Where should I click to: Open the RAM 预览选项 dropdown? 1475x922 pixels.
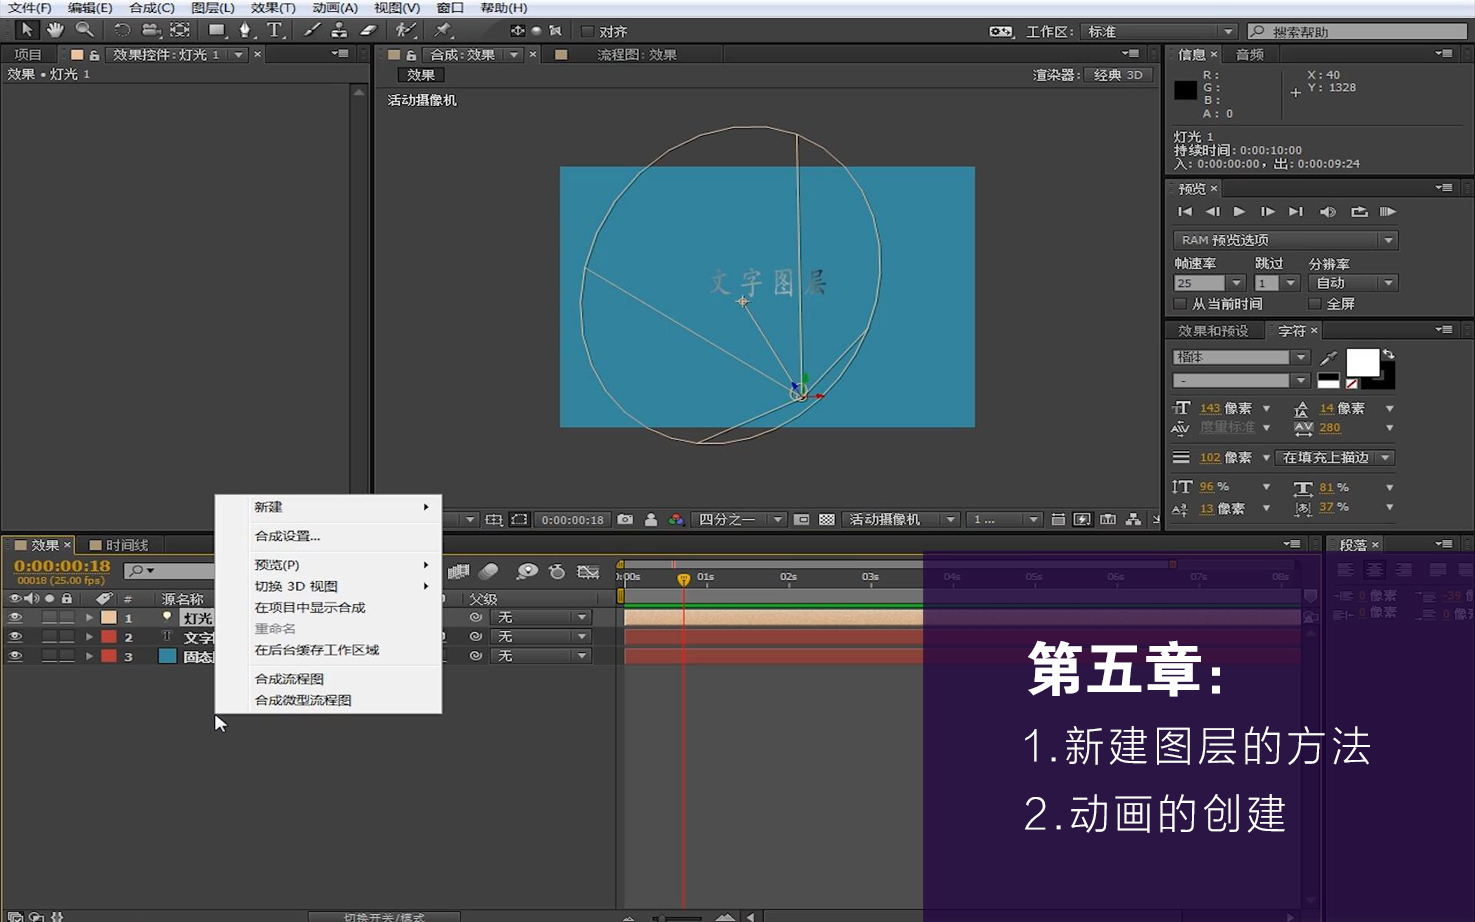1285,240
